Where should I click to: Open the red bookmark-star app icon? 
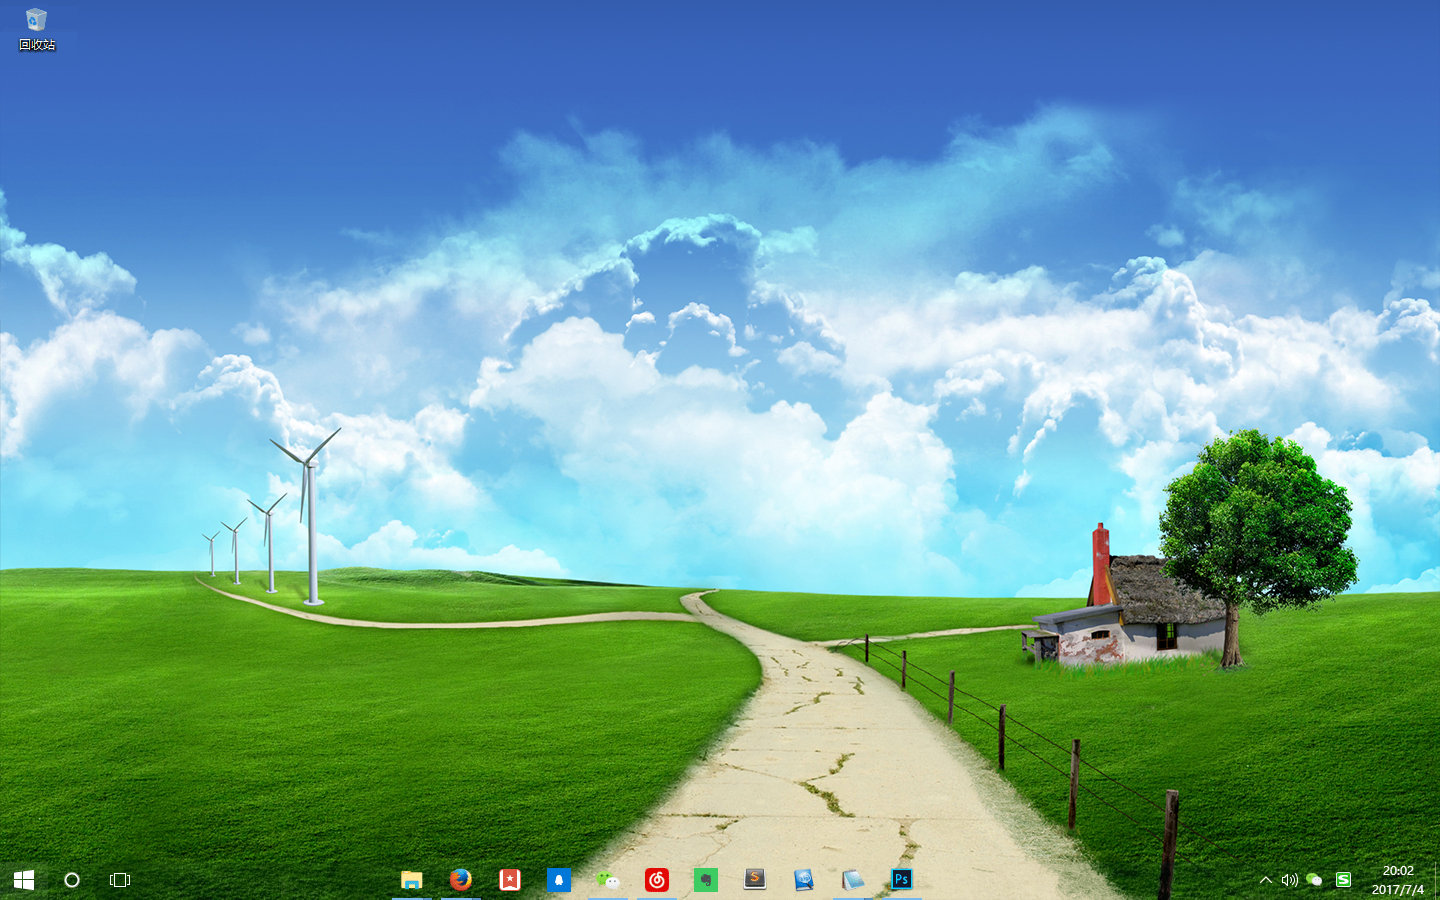(510, 880)
